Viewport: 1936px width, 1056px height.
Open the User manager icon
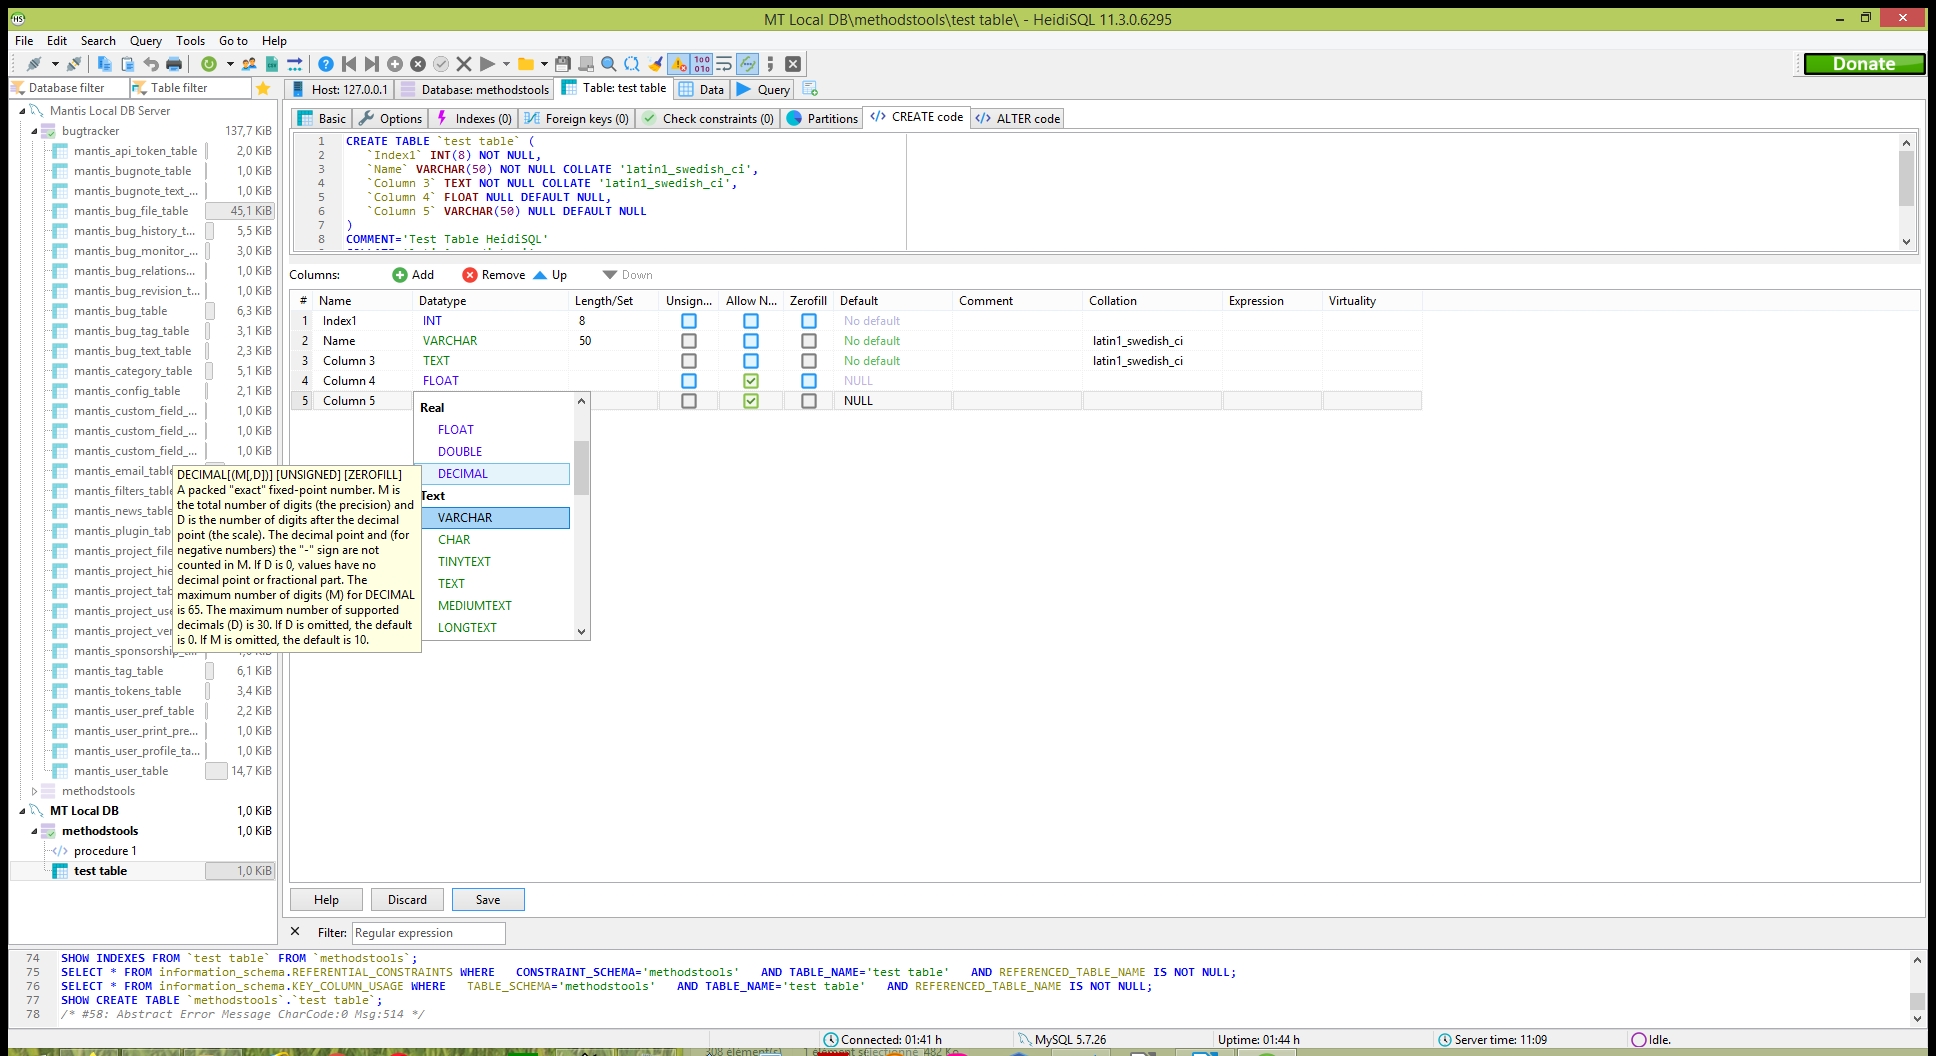(249, 64)
